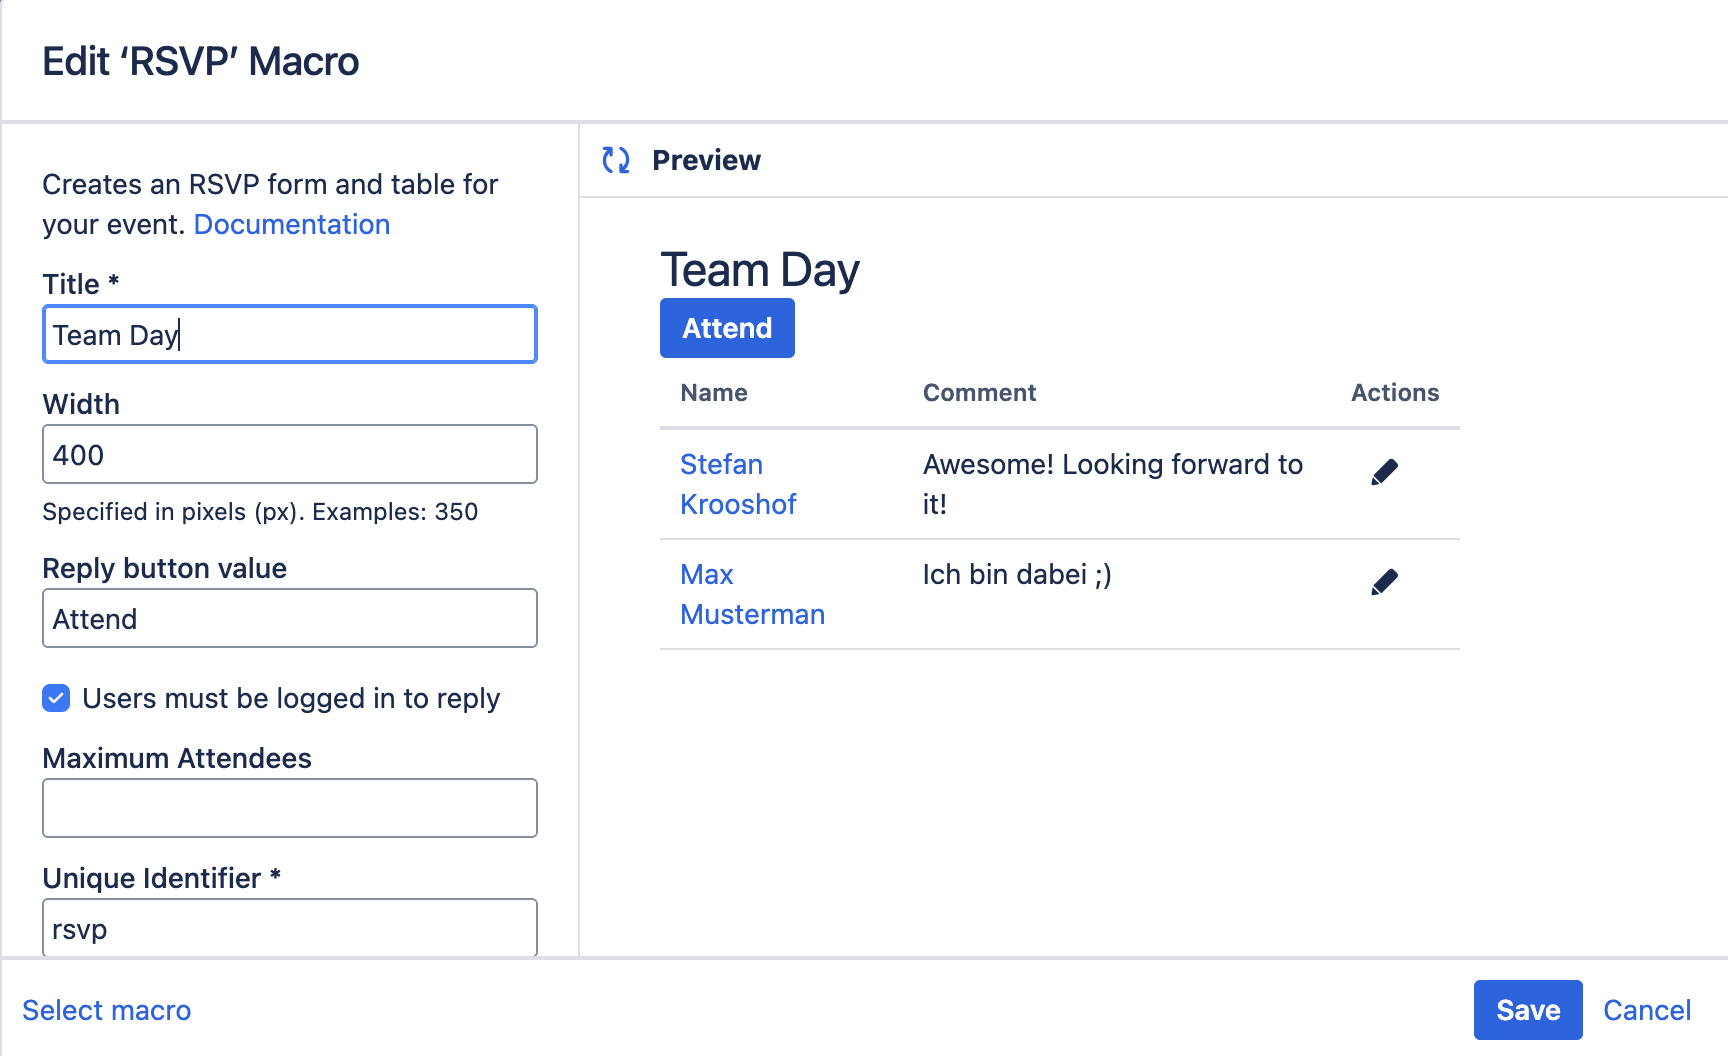Cancel editing the macro

click(x=1646, y=1010)
